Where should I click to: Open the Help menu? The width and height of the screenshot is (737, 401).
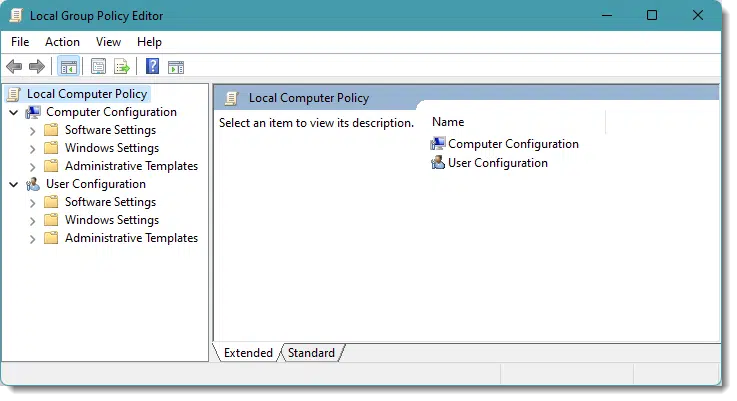pos(149,42)
